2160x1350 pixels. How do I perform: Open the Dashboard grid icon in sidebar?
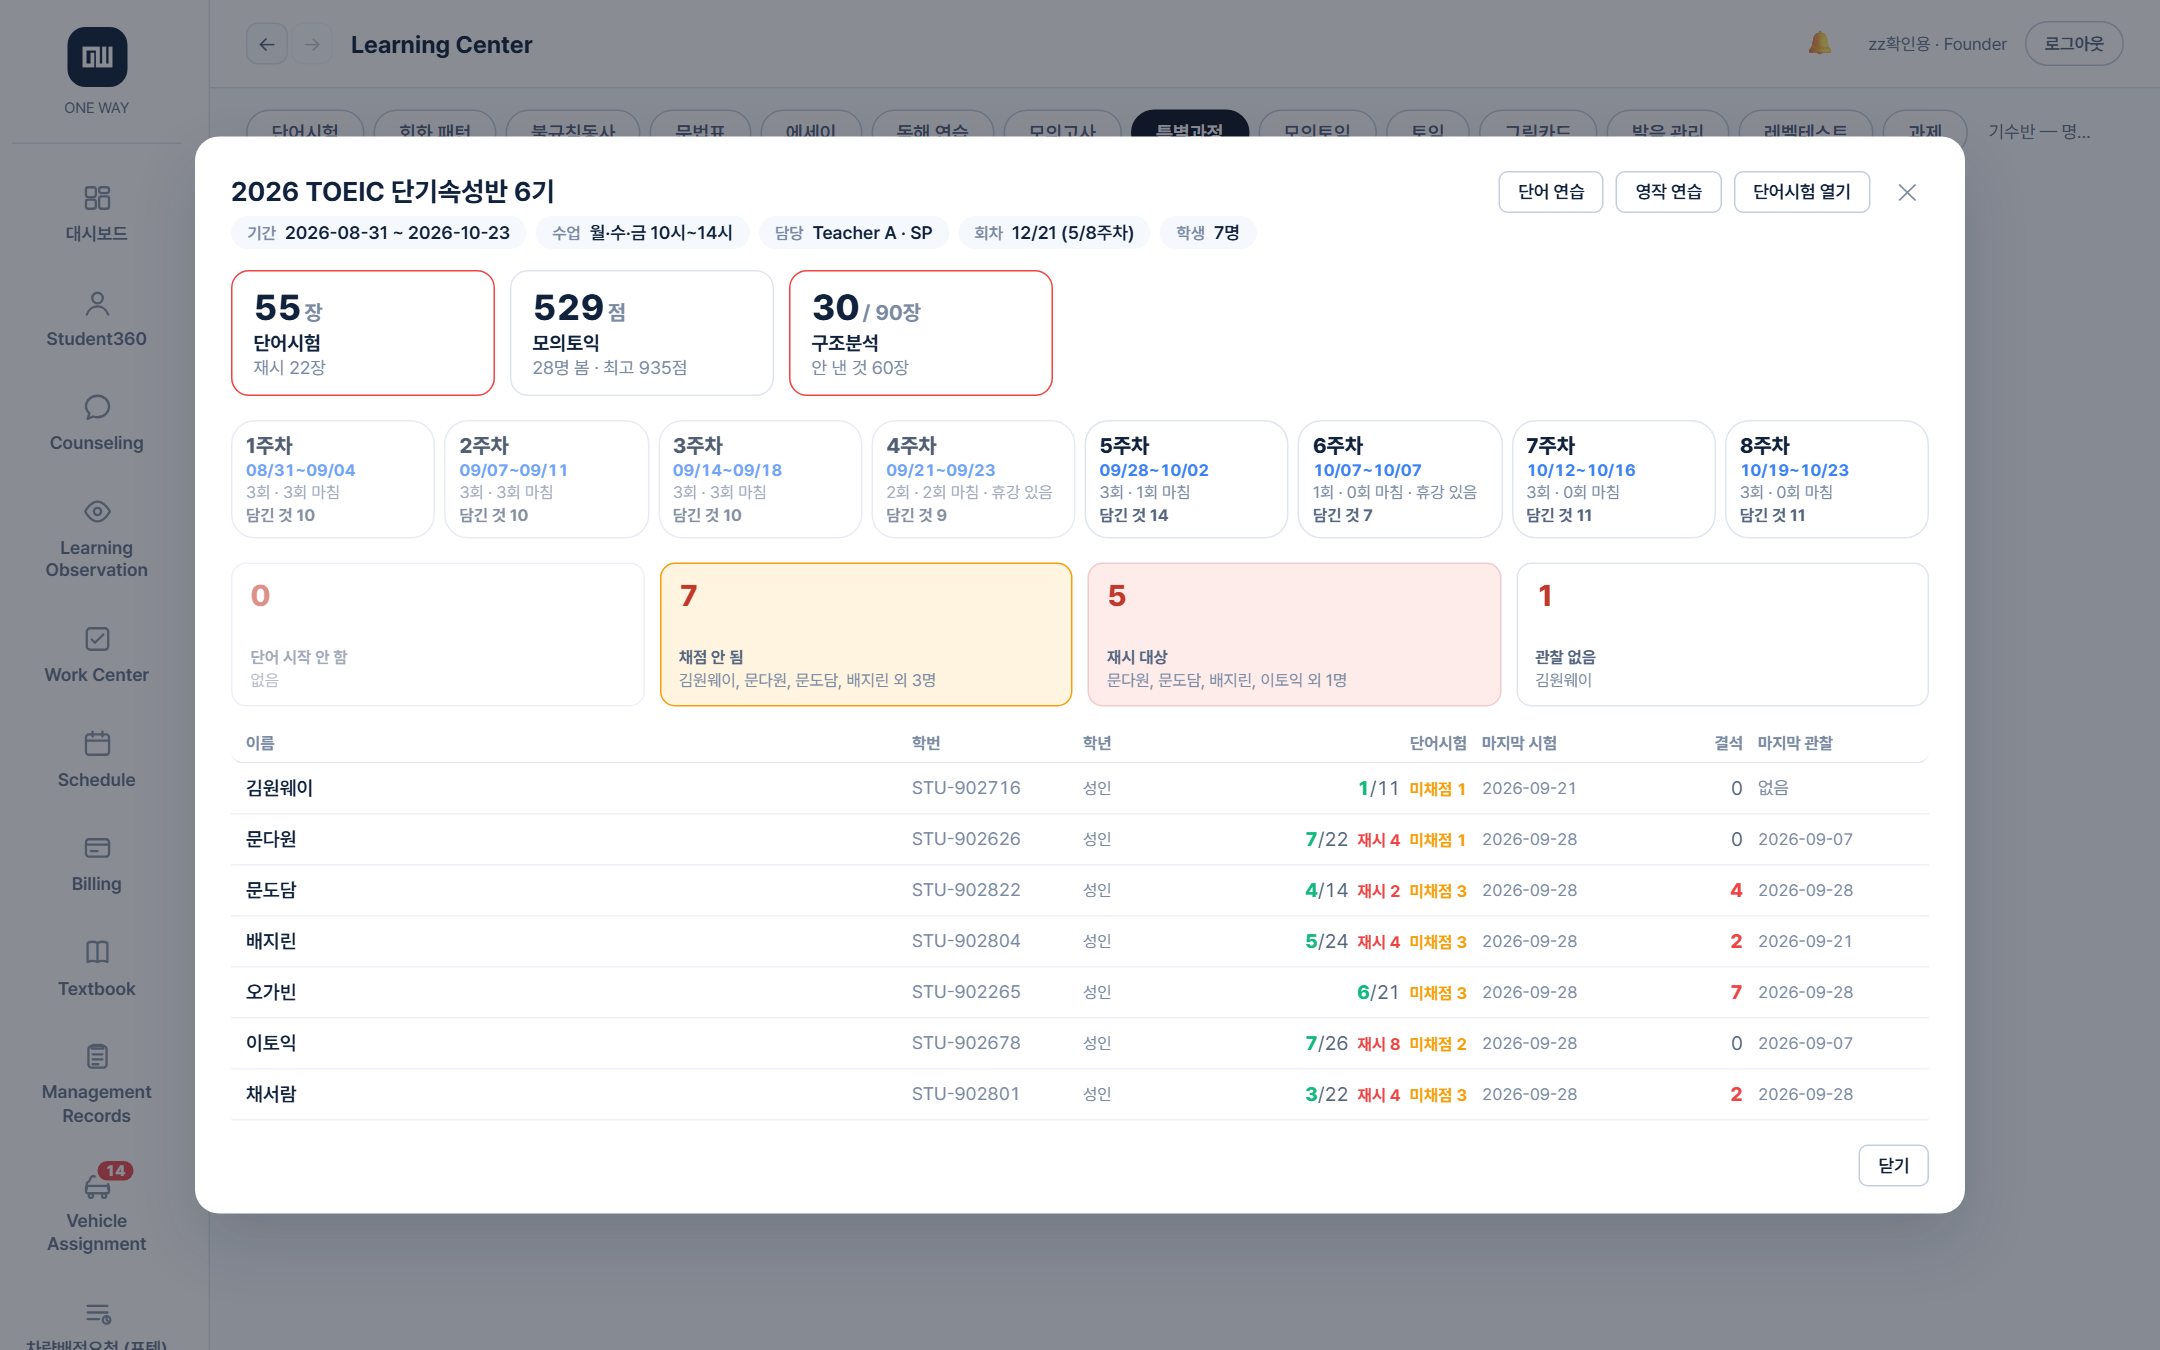pos(97,198)
